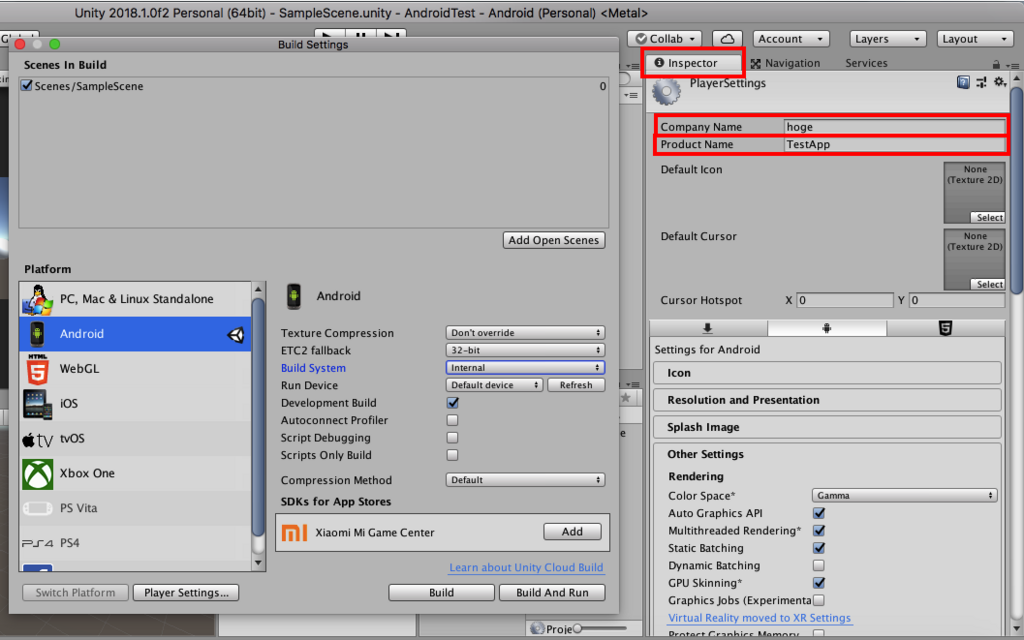Enable Script Debugging checkbox

coord(452,438)
